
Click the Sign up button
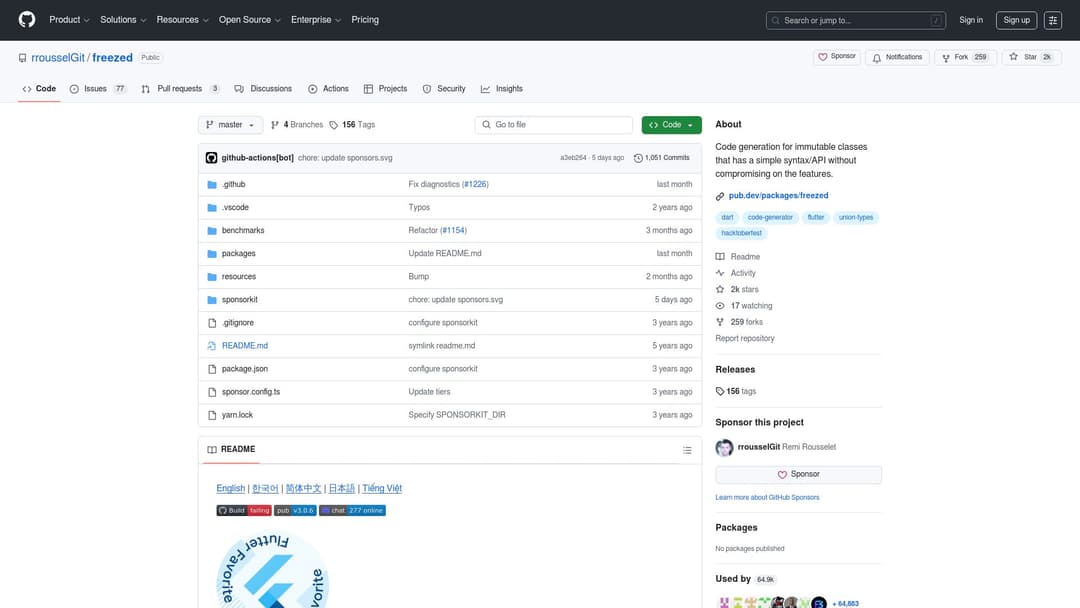click(x=1016, y=20)
